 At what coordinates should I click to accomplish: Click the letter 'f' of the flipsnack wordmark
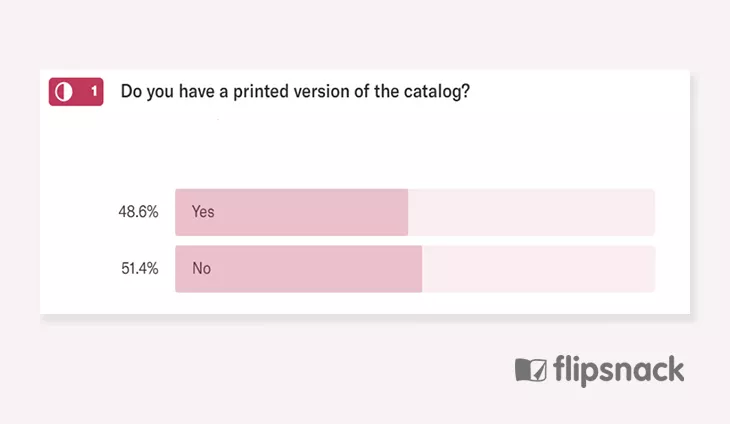[560, 370]
